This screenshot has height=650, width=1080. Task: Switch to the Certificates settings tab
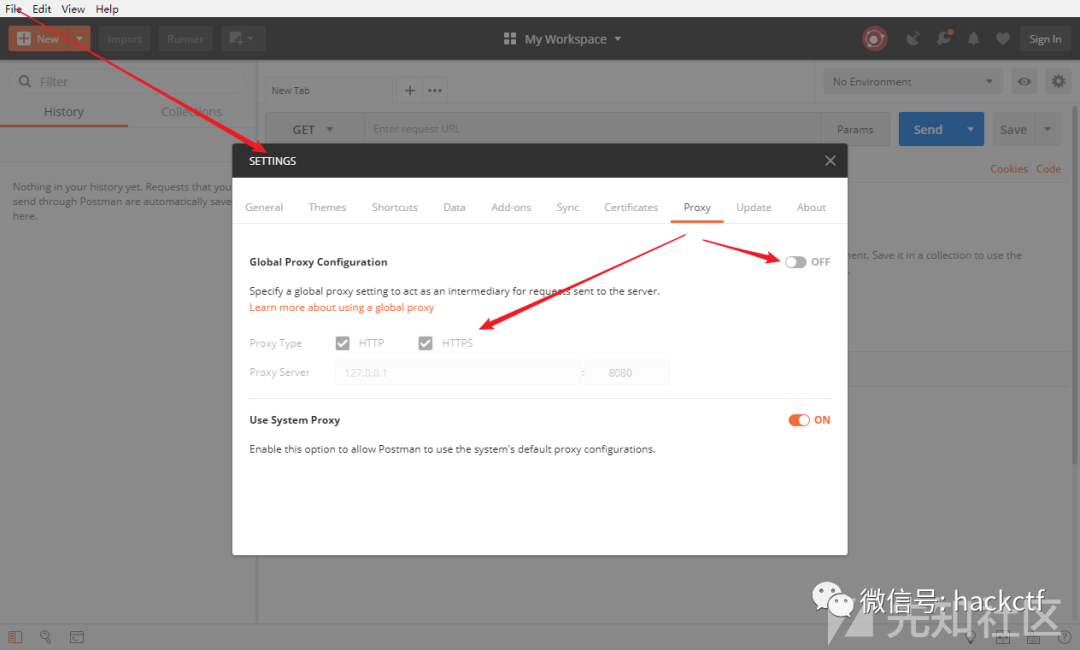[x=631, y=207]
